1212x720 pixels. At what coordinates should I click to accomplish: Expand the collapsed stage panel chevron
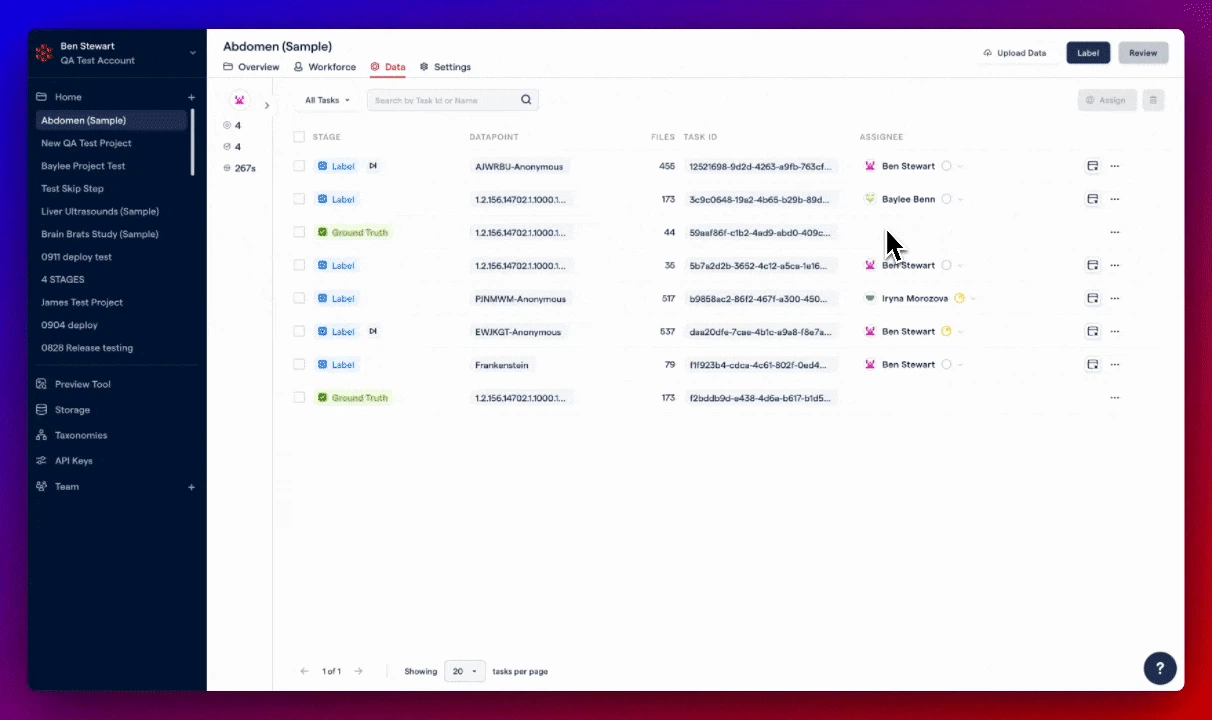coord(267,104)
